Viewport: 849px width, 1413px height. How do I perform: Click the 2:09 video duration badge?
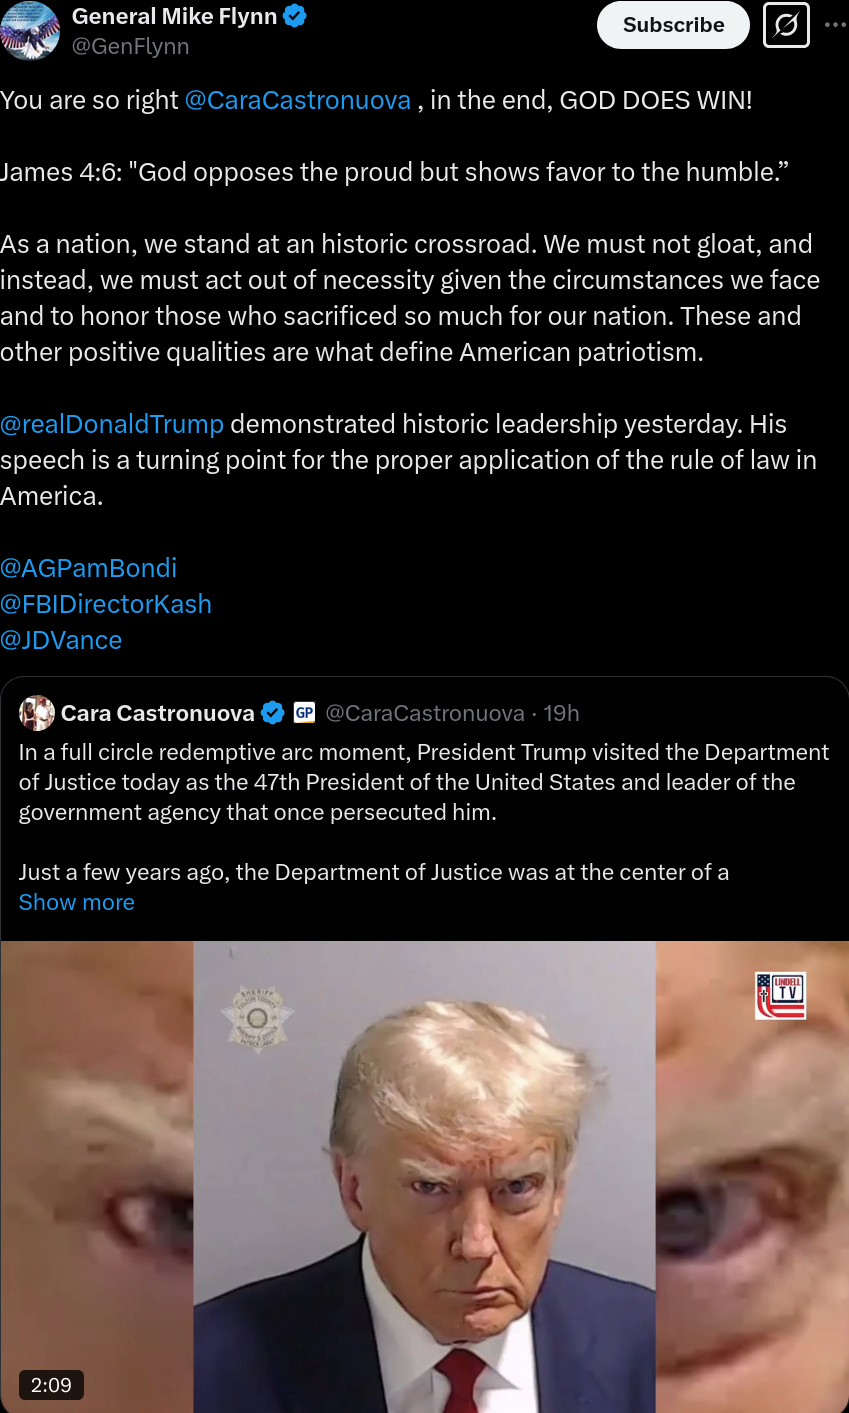pos(51,1385)
